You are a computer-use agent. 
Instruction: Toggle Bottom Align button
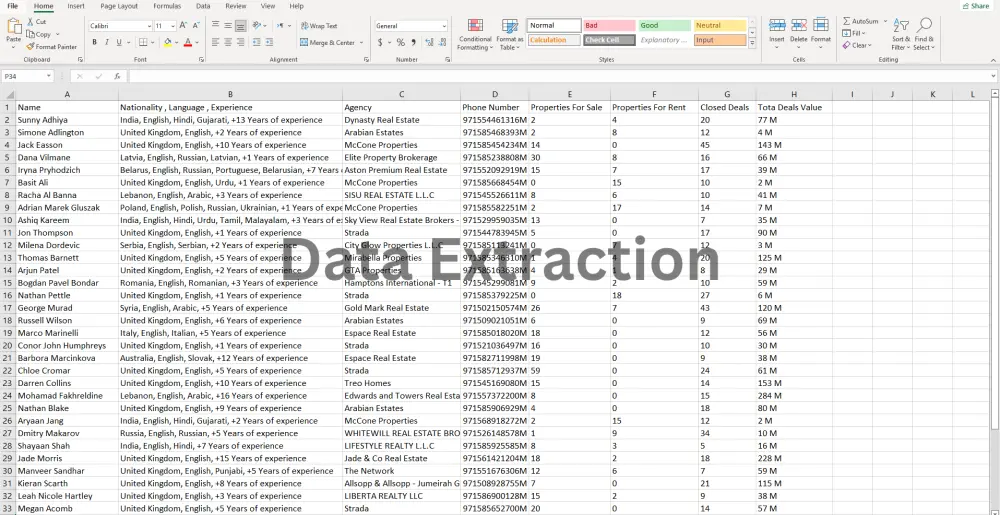[x=240, y=25]
